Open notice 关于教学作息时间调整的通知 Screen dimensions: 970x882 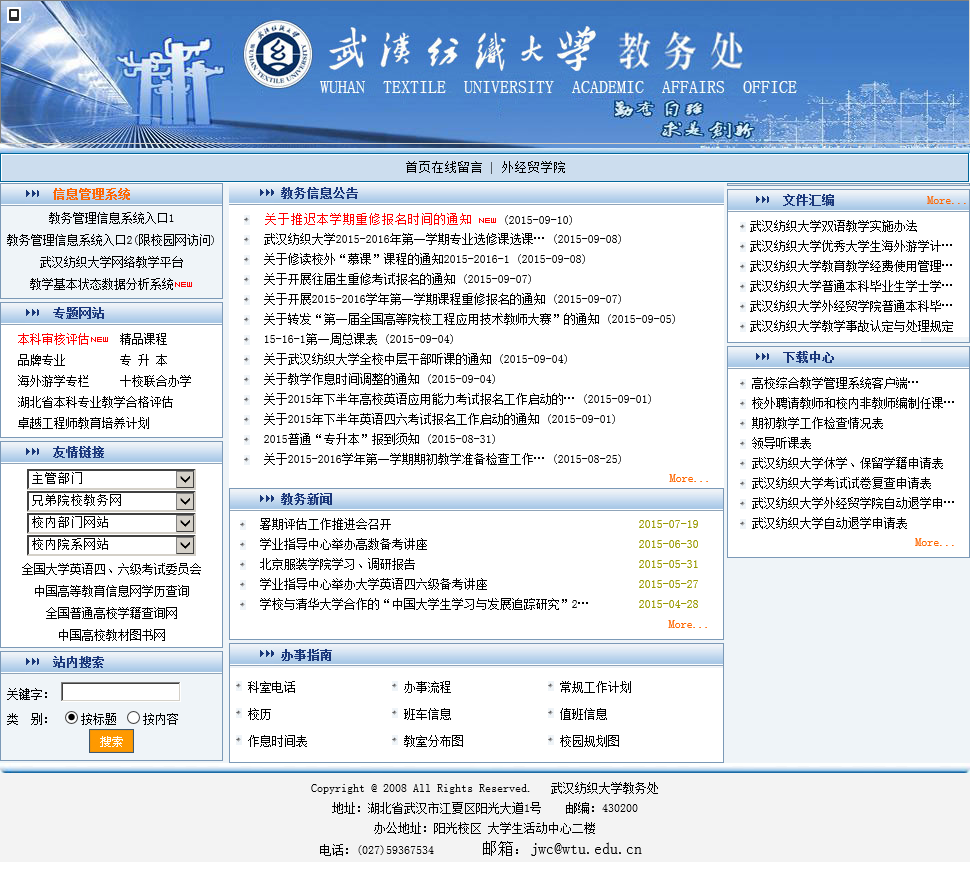[341, 379]
